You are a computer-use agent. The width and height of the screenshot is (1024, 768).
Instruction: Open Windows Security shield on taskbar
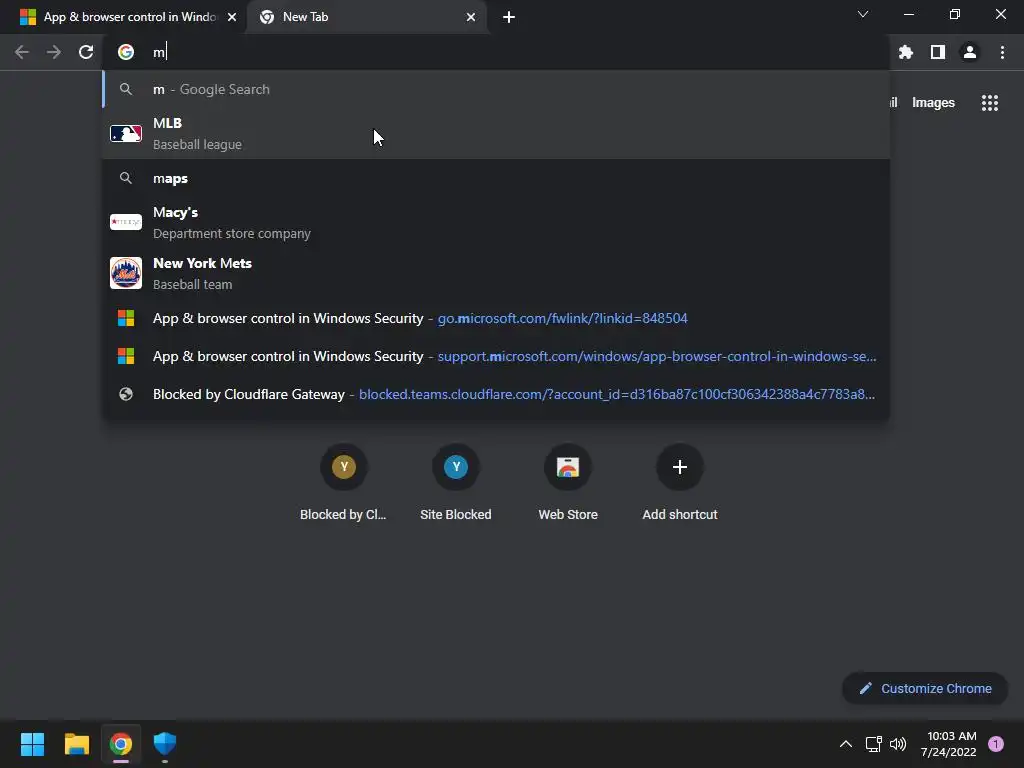coord(165,744)
